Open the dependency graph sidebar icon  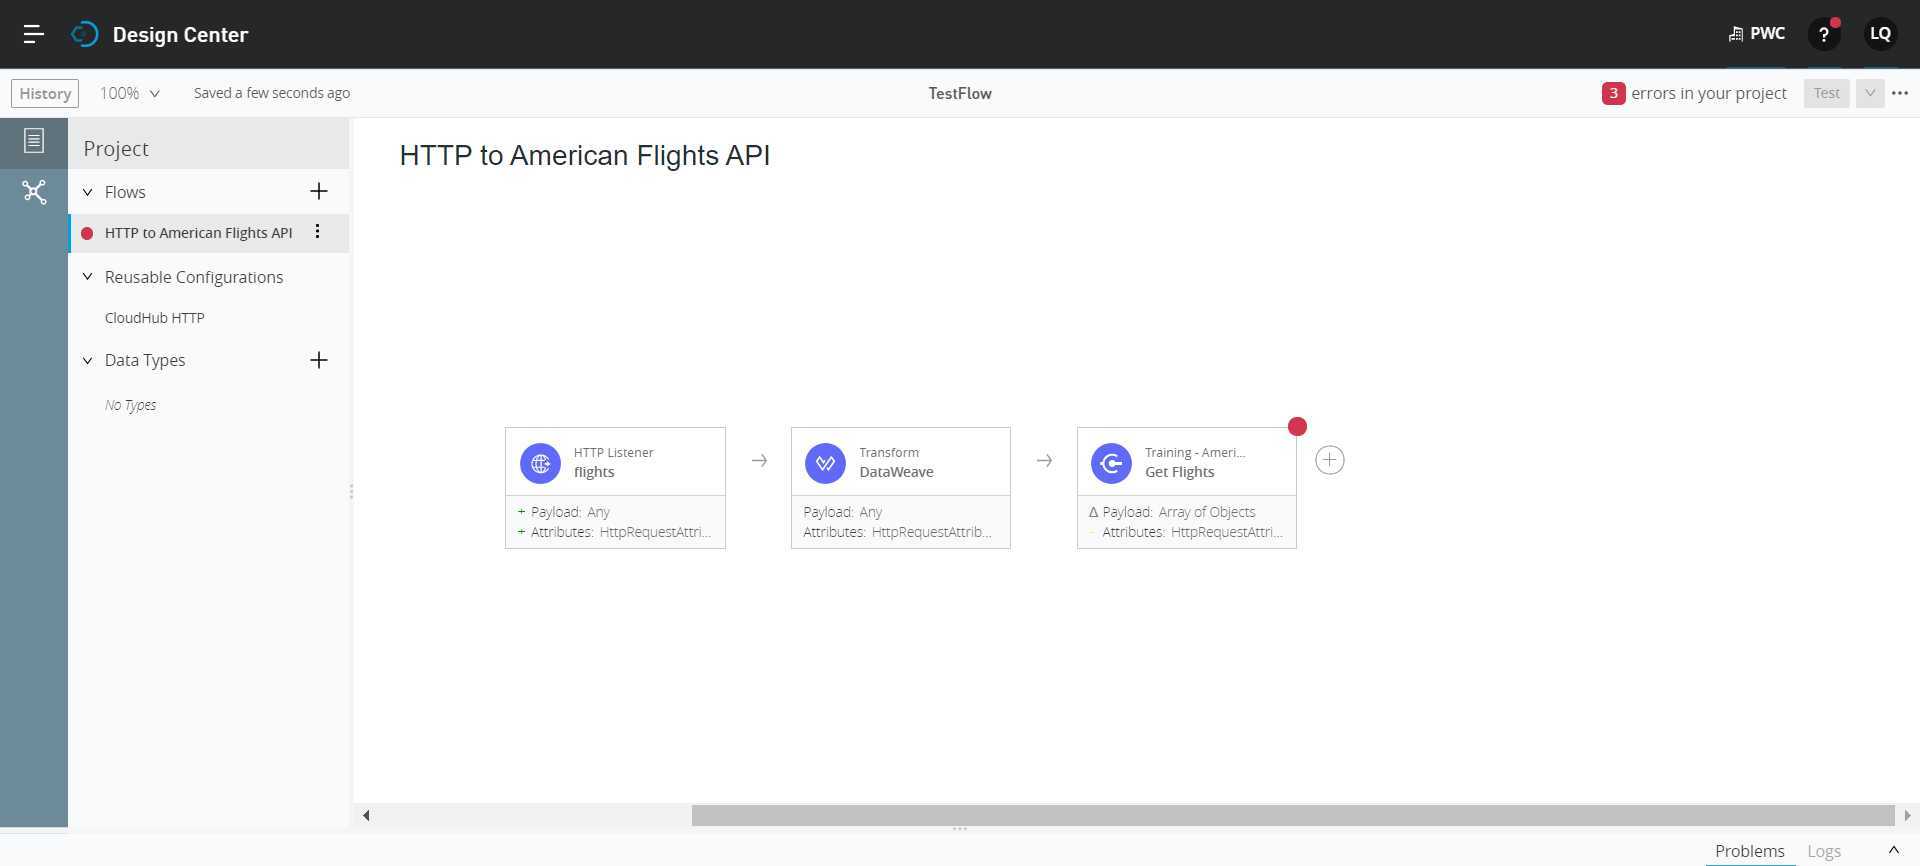coord(34,192)
